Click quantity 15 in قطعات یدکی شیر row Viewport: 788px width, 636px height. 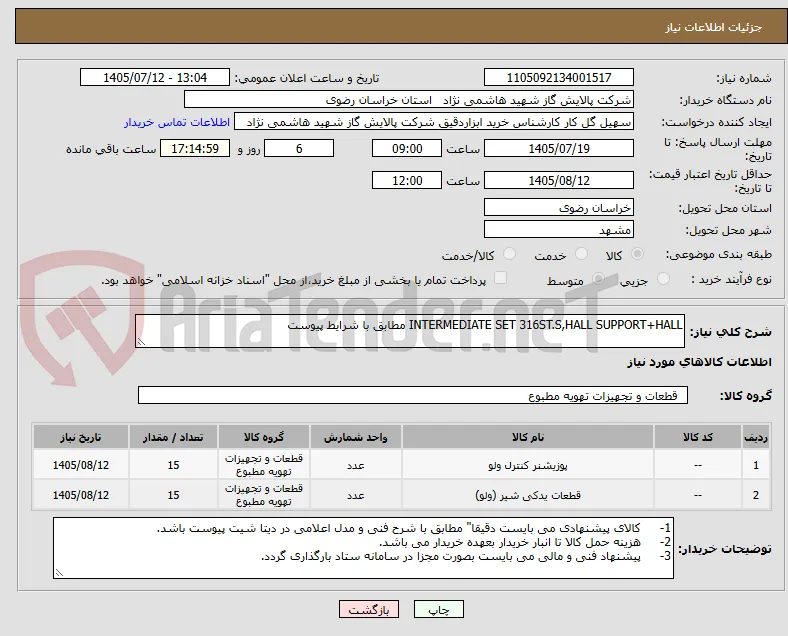(x=173, y=495)
